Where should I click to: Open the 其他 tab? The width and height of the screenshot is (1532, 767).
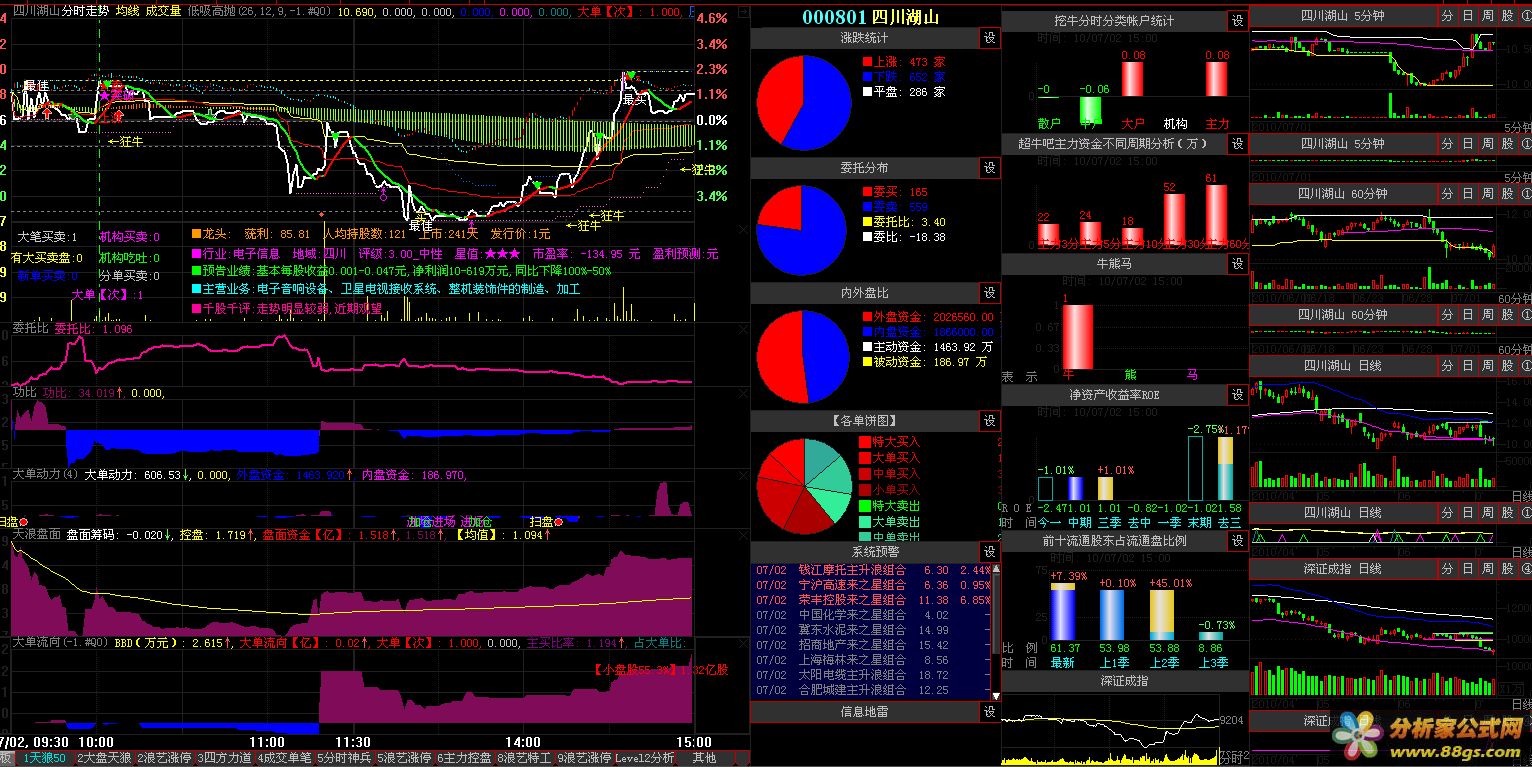click(x=704, y=758)
